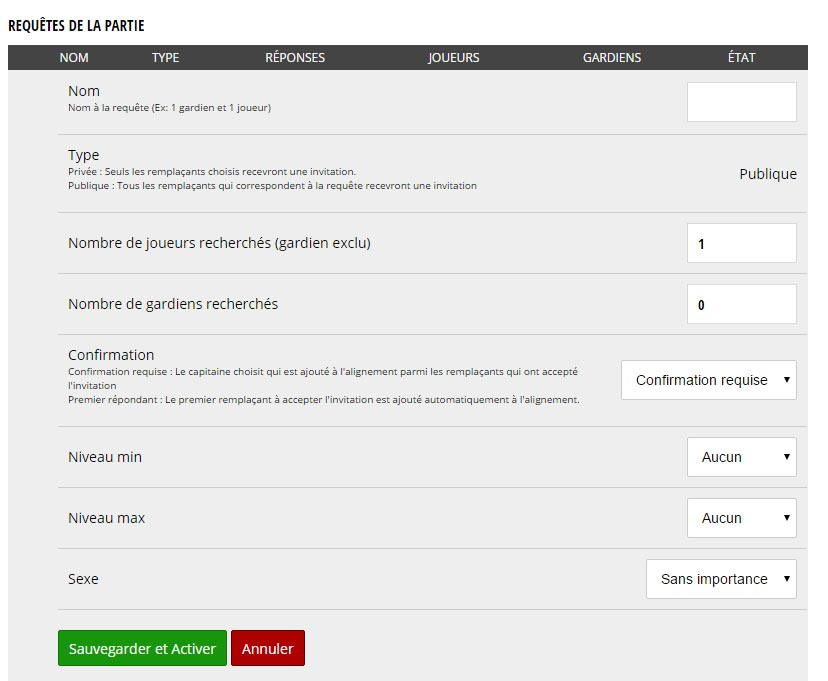This screenshot has width=828, height=681.
Task: Click the Niveau max label
Action: pos(106,518)
